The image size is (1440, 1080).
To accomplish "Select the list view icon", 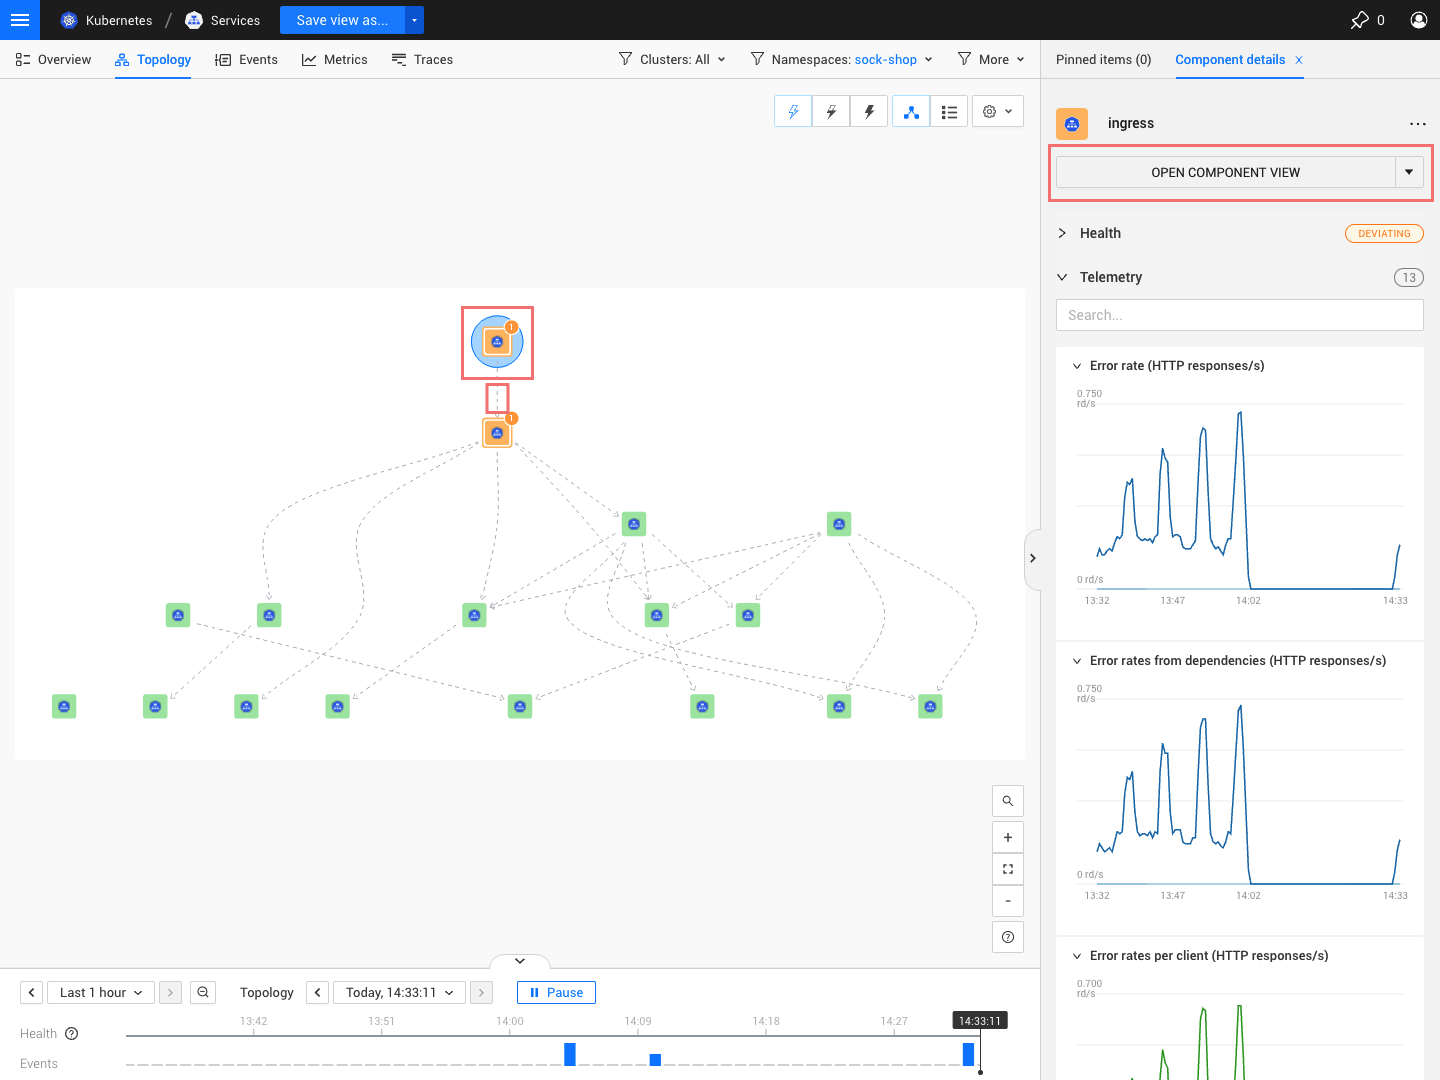I will pos(948,111).
